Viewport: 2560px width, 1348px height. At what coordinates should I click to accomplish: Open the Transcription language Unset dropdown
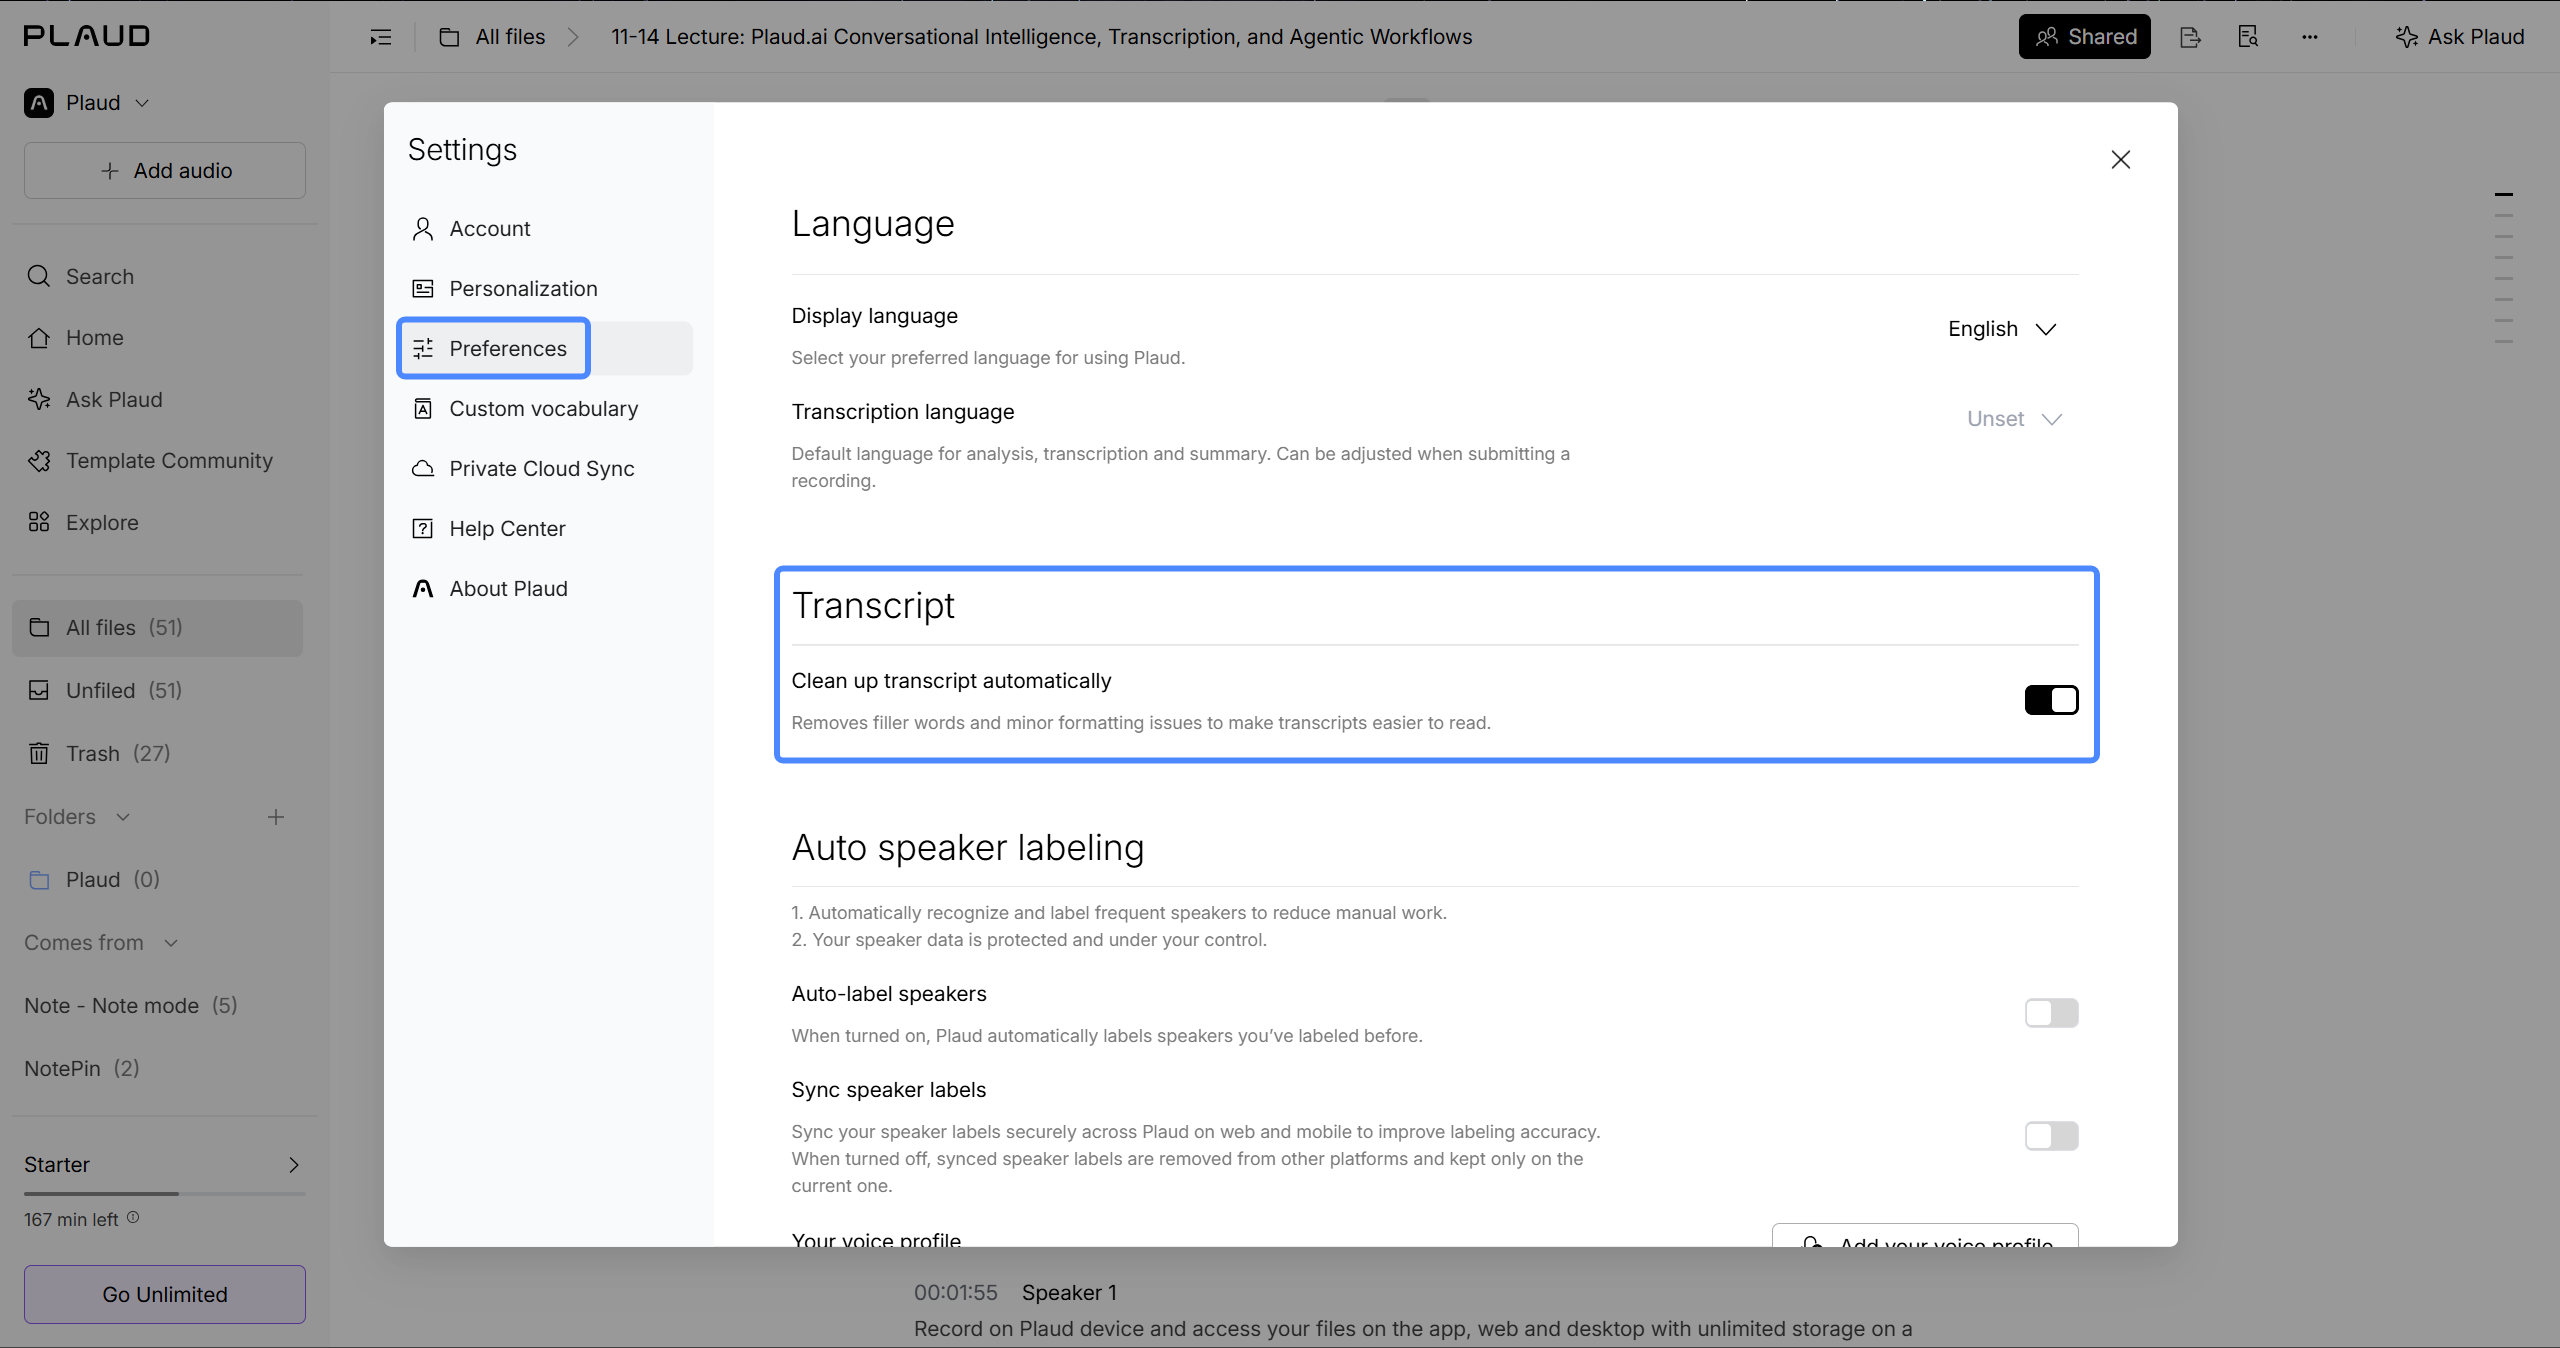click(2014, 419)
